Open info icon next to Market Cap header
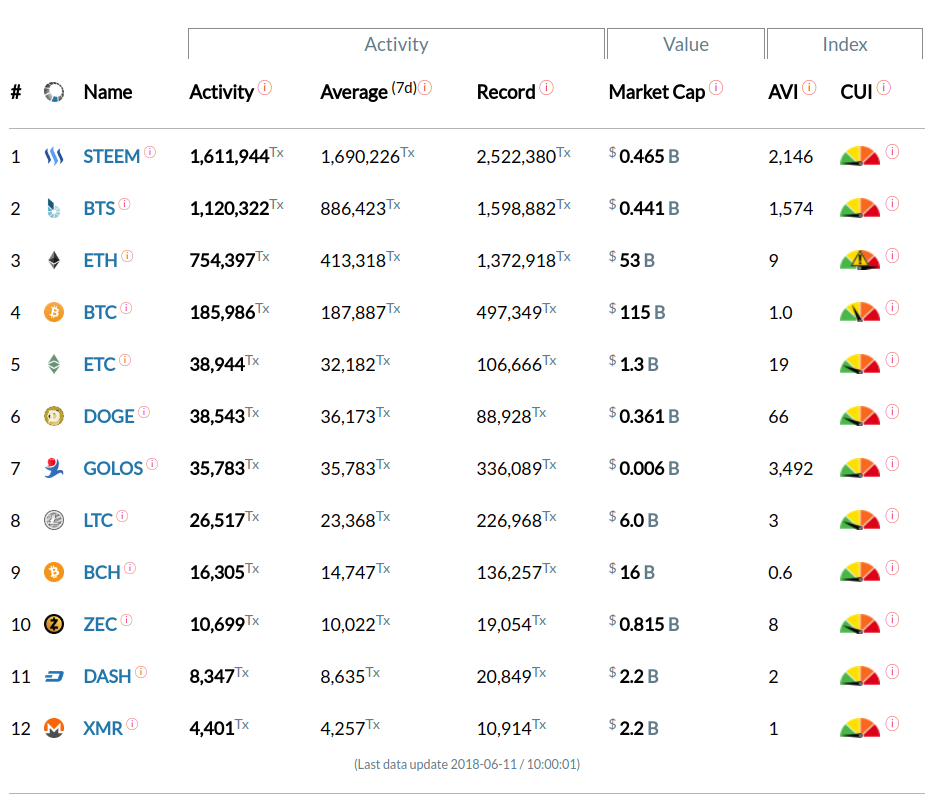 716,88
